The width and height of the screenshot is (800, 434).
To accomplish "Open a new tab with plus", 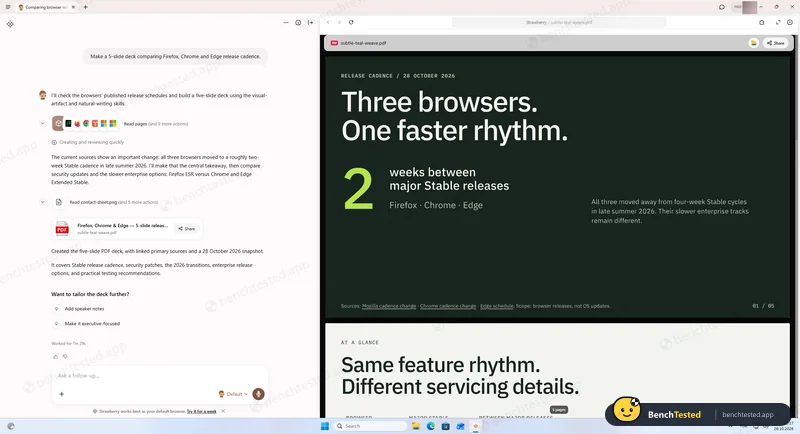I will [86, 7].
